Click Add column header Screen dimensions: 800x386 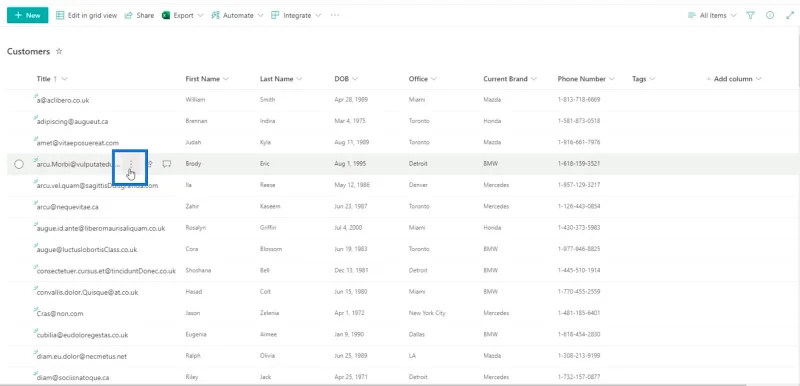(x=734, y=79)
